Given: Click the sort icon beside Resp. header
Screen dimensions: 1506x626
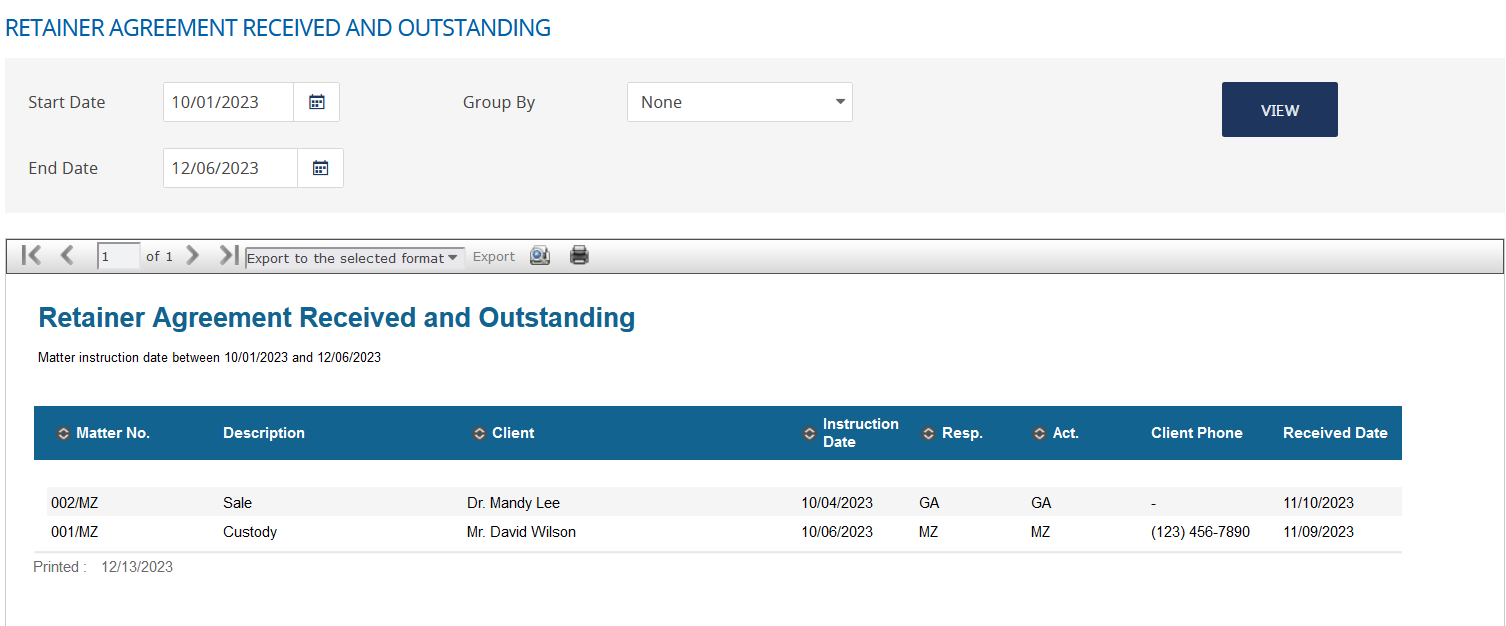Looking at the screenshot, I should point(927,433).
